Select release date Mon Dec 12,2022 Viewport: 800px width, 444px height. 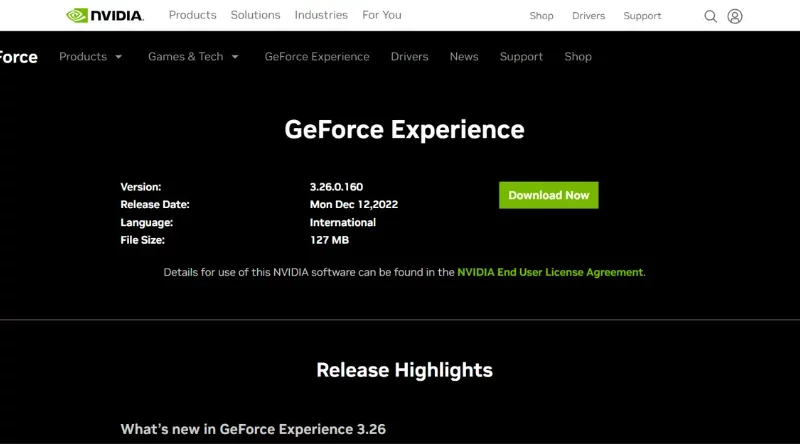click(354, 204)
